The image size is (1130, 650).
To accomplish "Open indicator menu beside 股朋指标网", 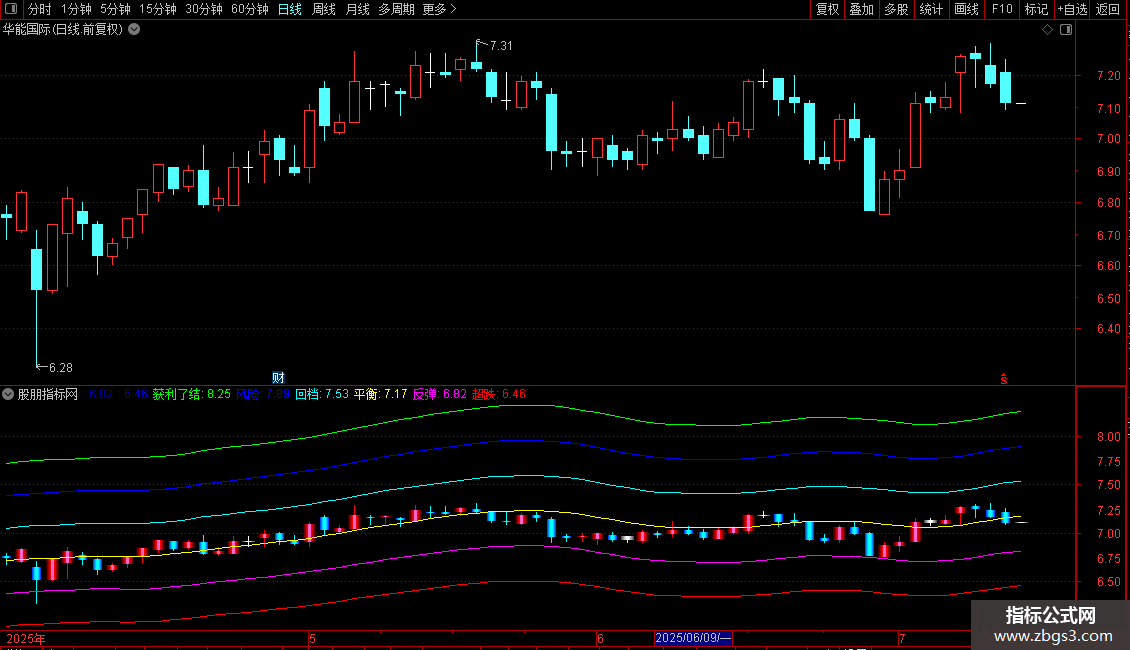I will point(8,394).
